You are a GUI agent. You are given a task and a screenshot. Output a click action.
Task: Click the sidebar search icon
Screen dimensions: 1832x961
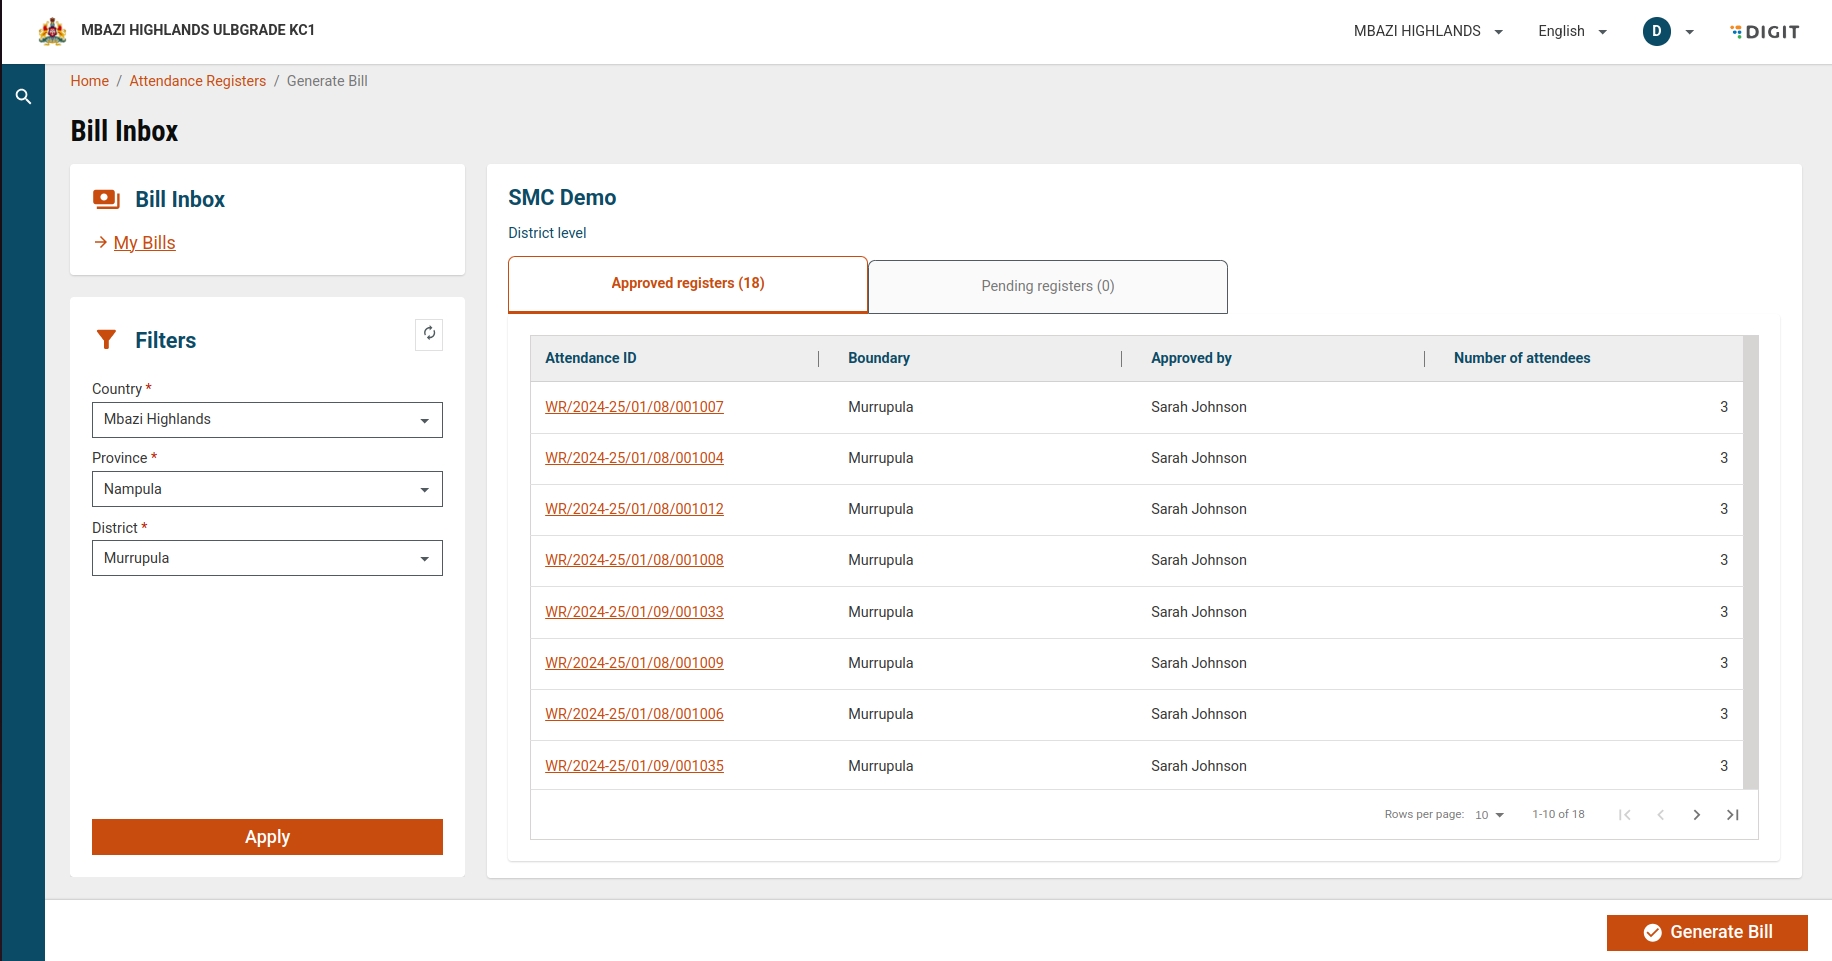pyautogui.click(x=23, y=97)
